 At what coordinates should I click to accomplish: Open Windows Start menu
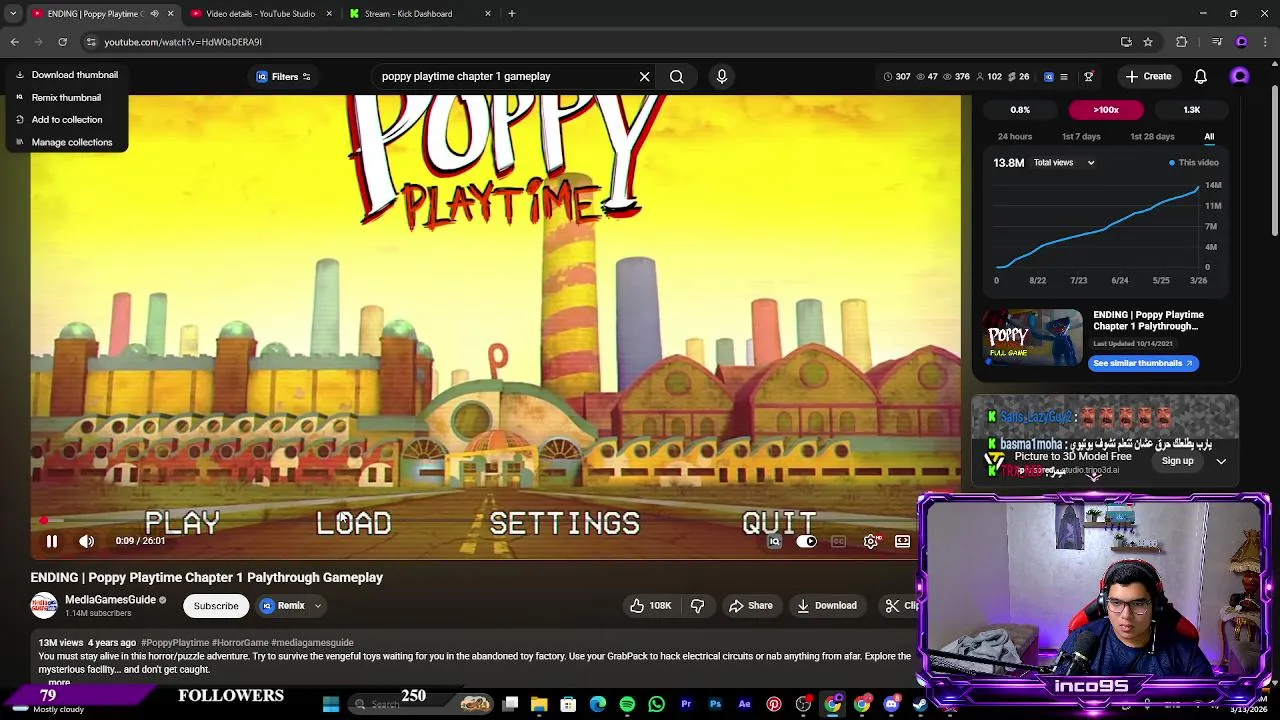coord(331,704)
